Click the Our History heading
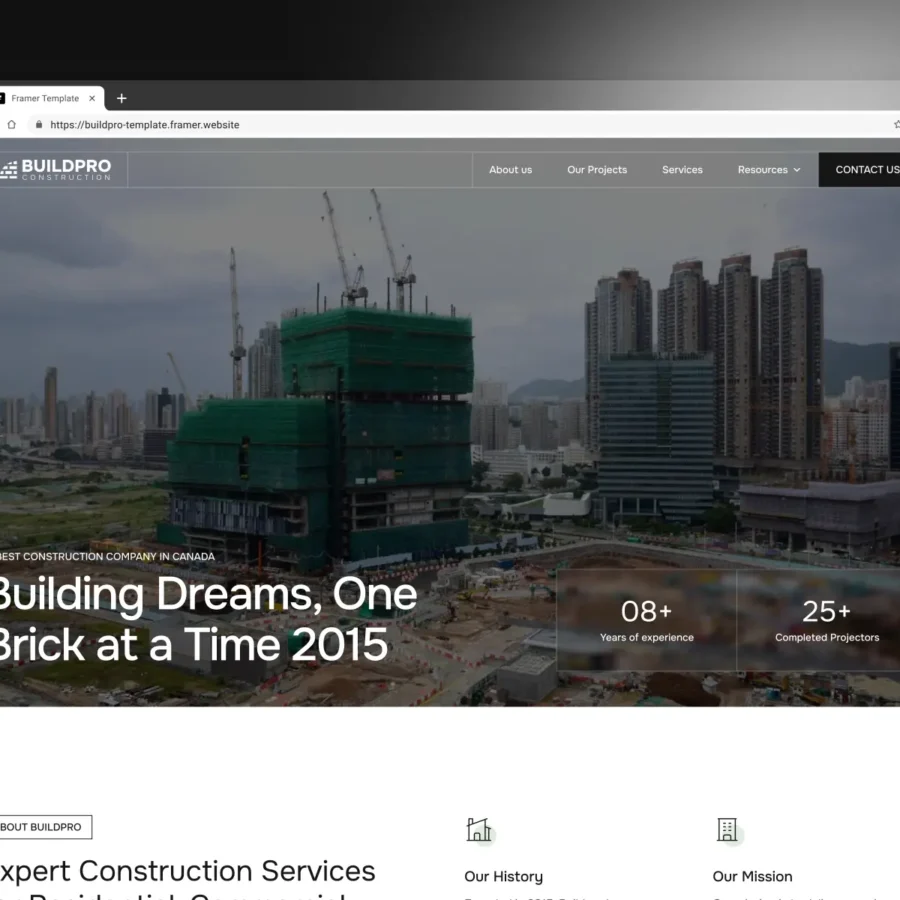Screen dimensions: 900x900 pyautogui.click(x=503, y=876)
